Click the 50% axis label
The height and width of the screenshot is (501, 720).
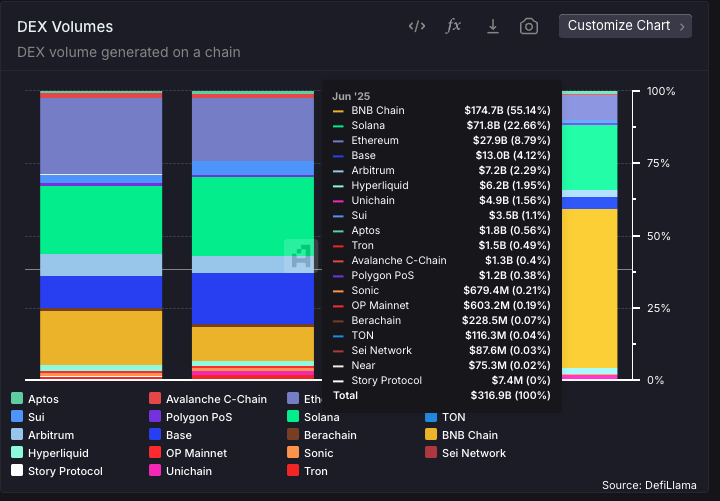click(x=658, y=236)
